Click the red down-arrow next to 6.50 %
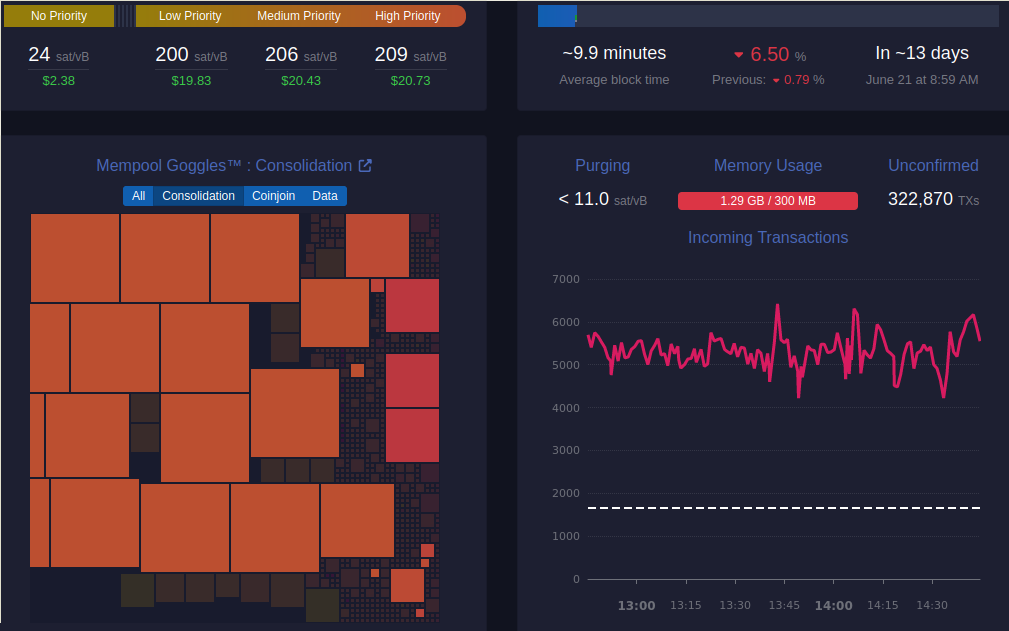Screen dimensions: 1009x631 739,55
